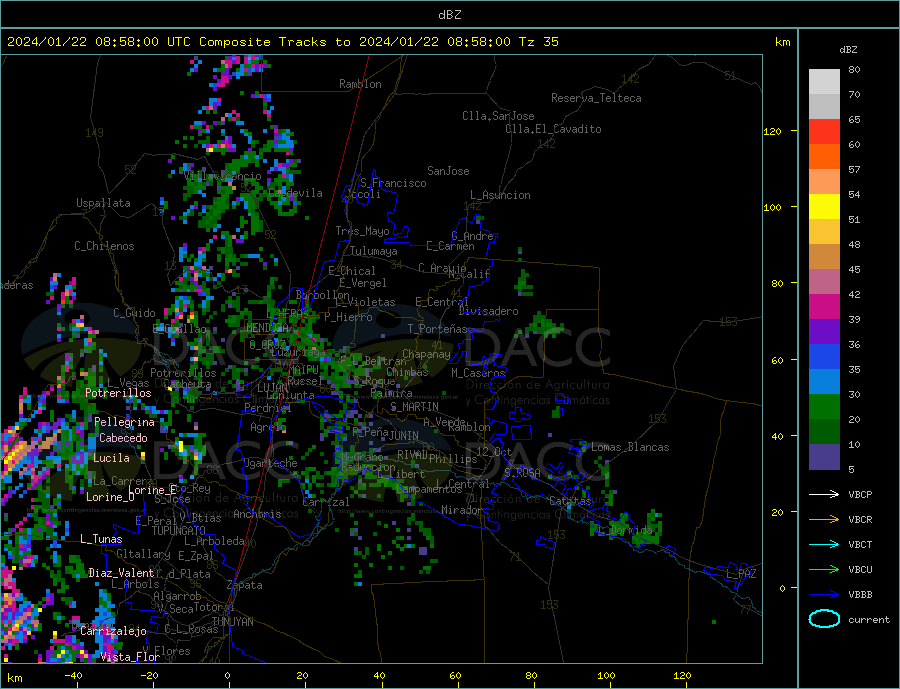Click the 'Divisadero' map label
Viewport: 900px width, 689px height.
tap(488, 311)
